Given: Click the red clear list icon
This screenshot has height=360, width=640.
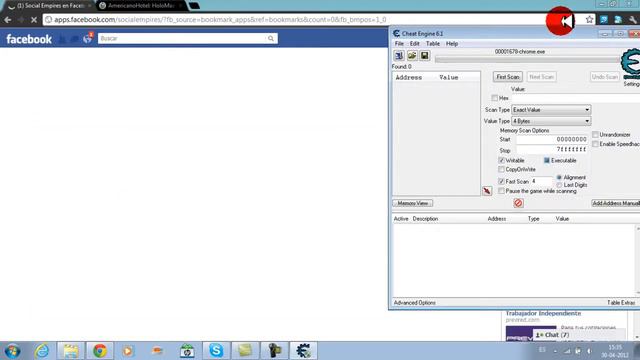Looking at the screenshot, I should [x=518, y=203].
